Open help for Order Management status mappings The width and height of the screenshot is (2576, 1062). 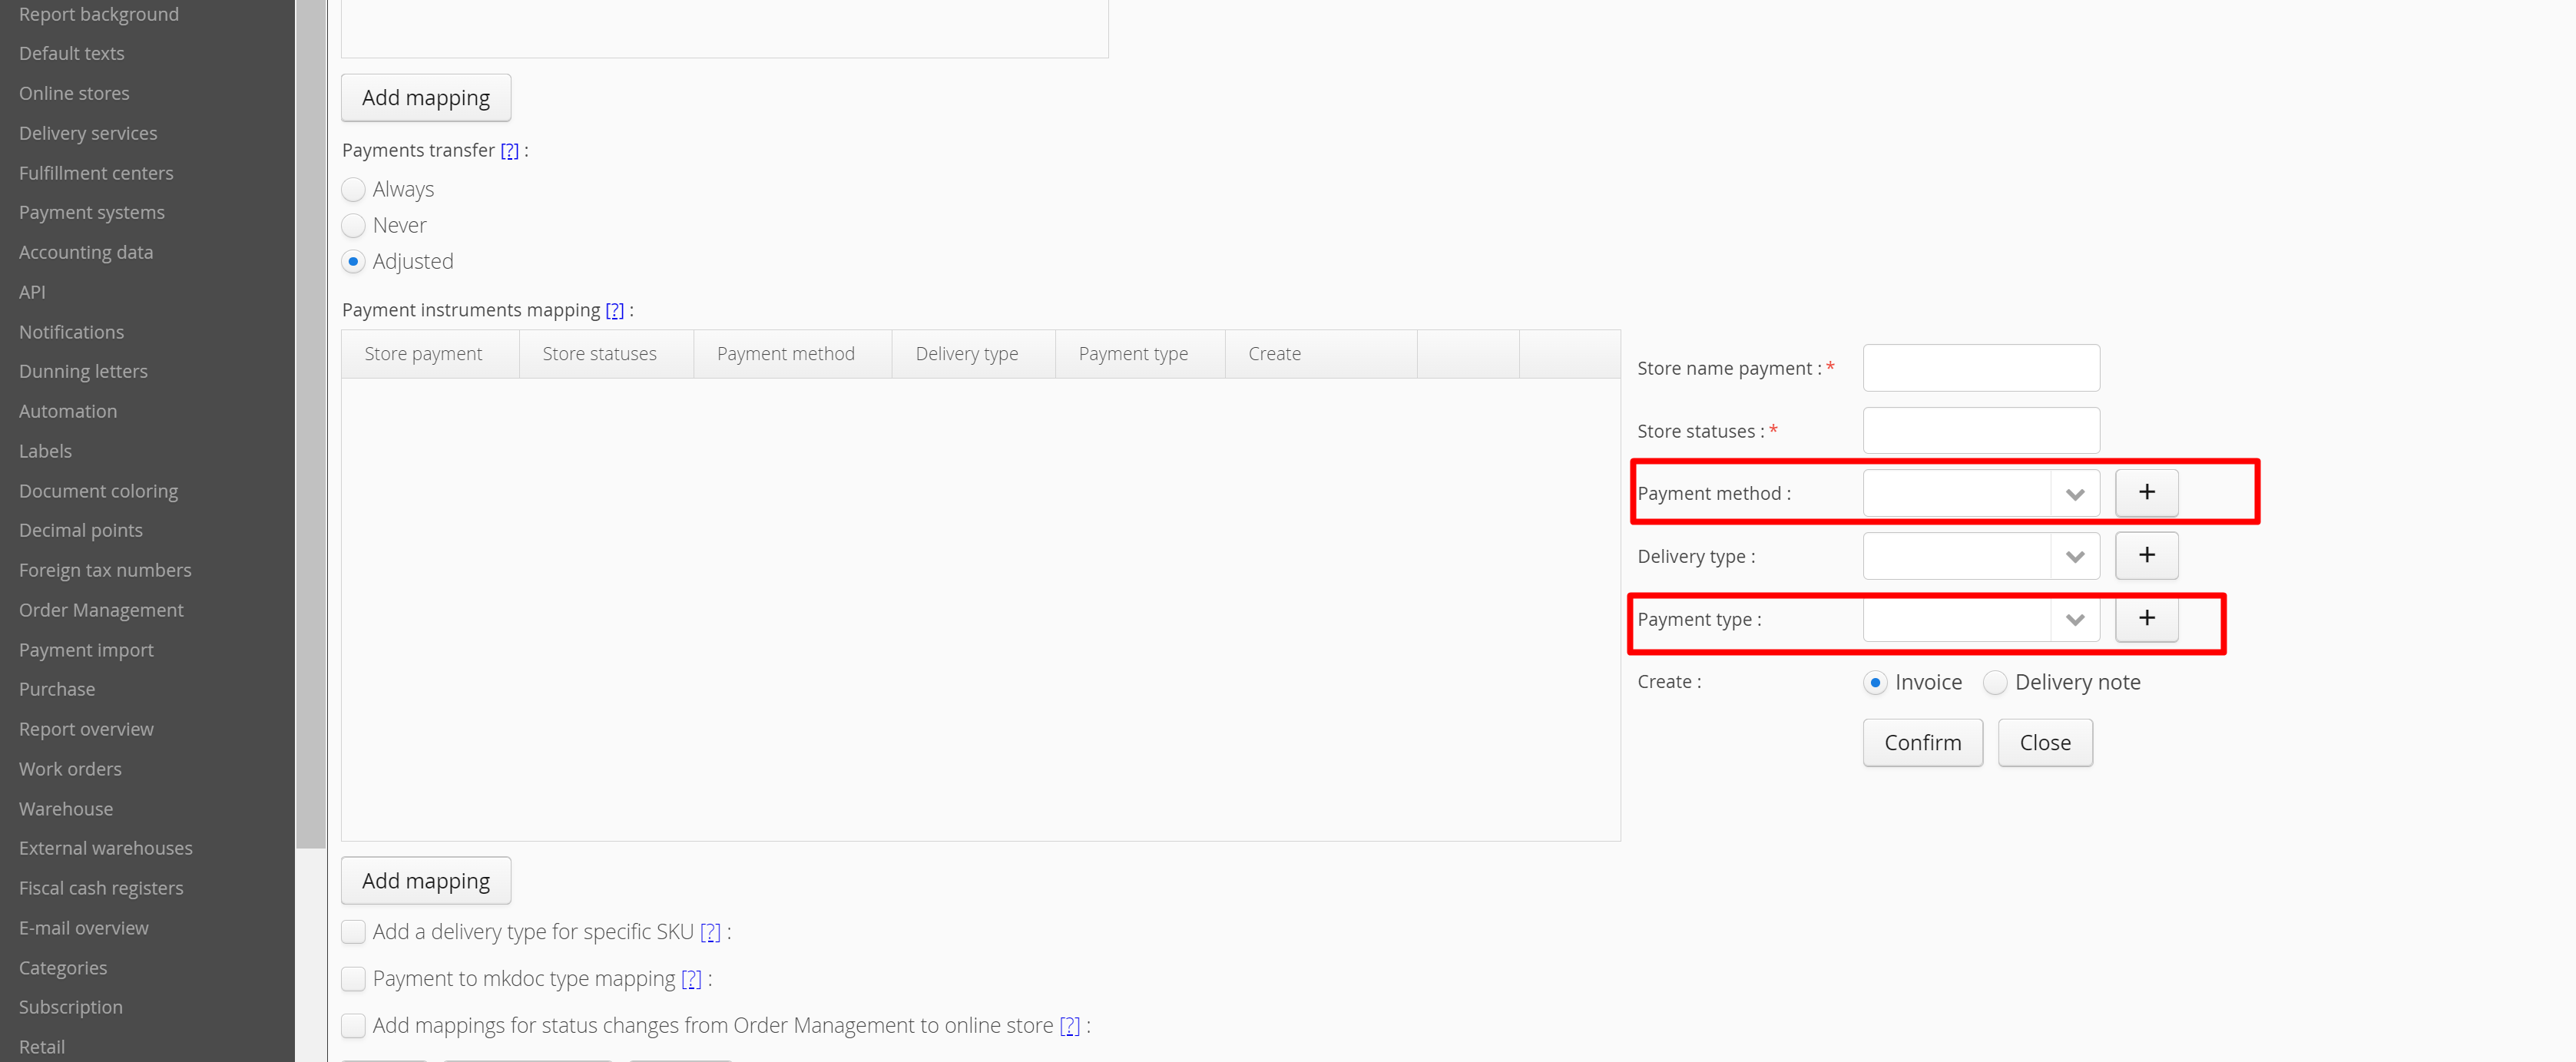coord(1069,1026)
